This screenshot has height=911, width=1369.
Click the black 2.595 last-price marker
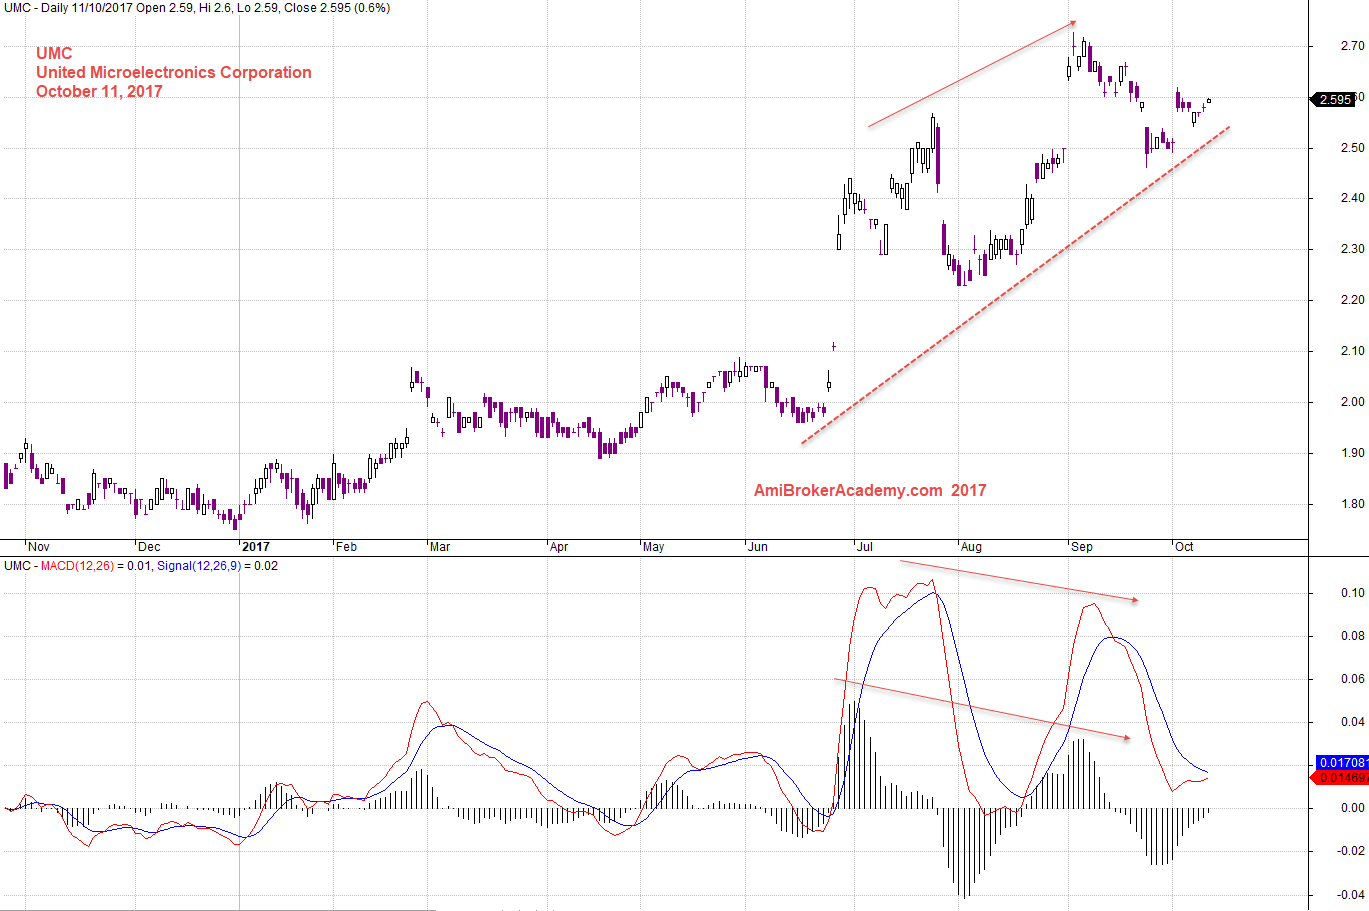pyautogui.click(x=1335, y=99)
